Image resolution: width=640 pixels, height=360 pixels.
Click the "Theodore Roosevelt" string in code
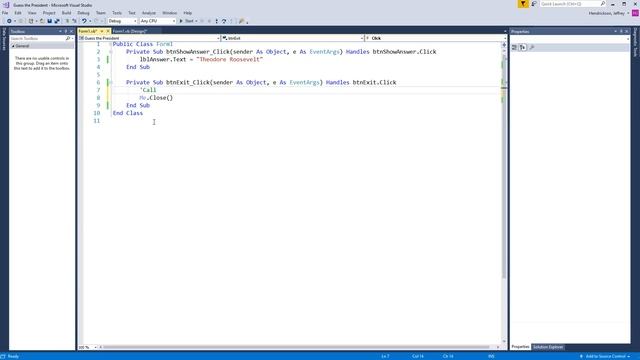coord(230,60)
